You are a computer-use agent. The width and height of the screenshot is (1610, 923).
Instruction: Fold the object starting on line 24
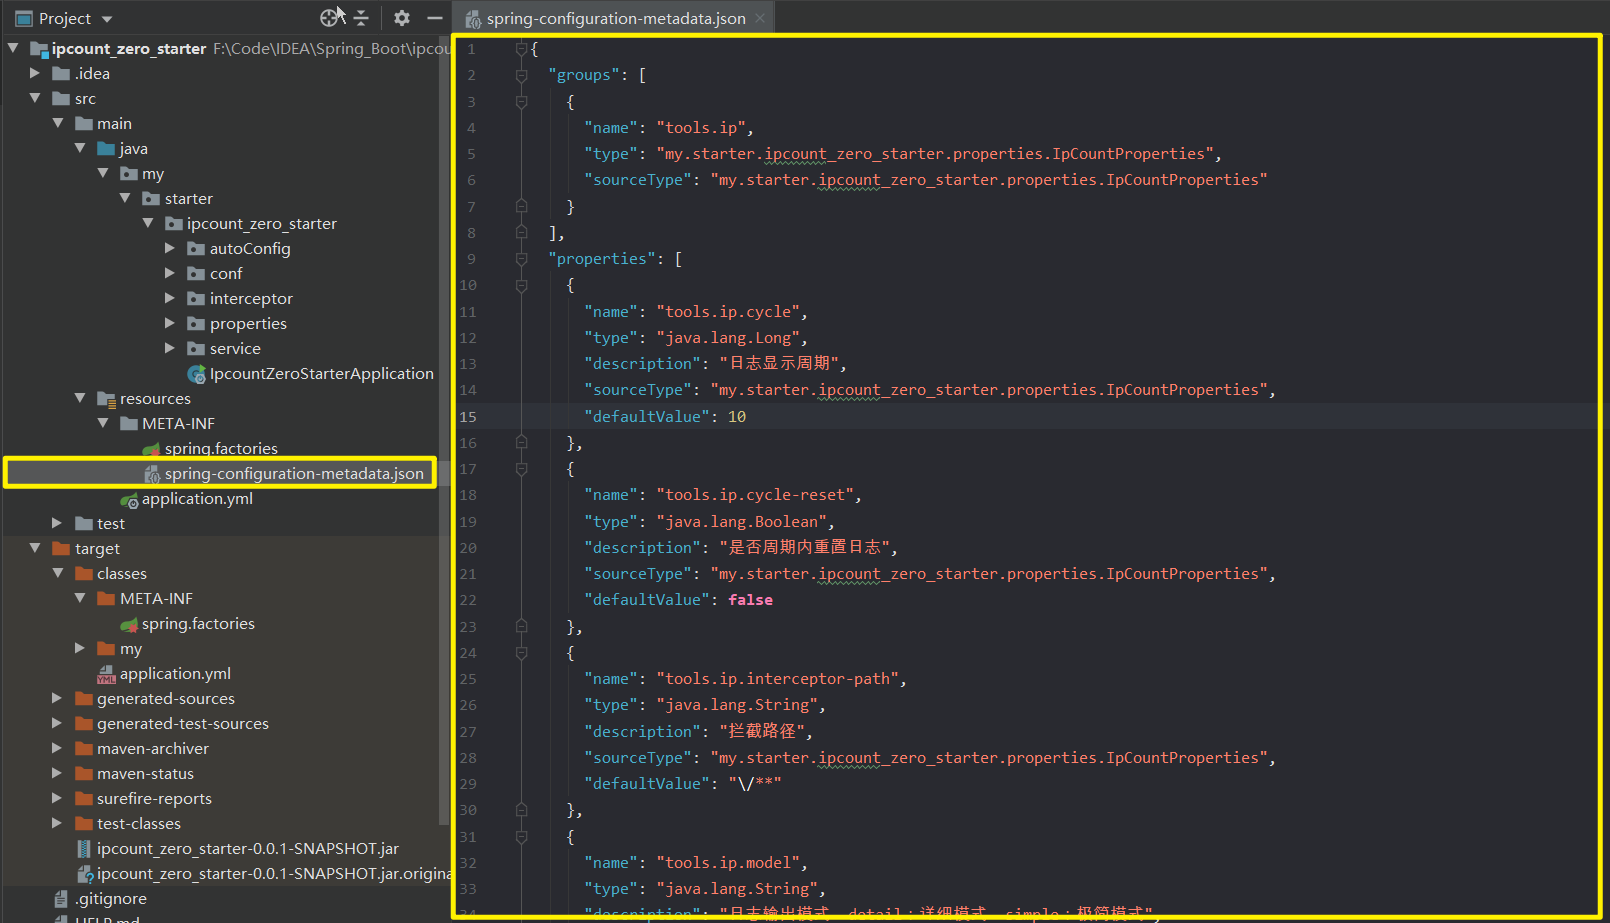[521, 653]
